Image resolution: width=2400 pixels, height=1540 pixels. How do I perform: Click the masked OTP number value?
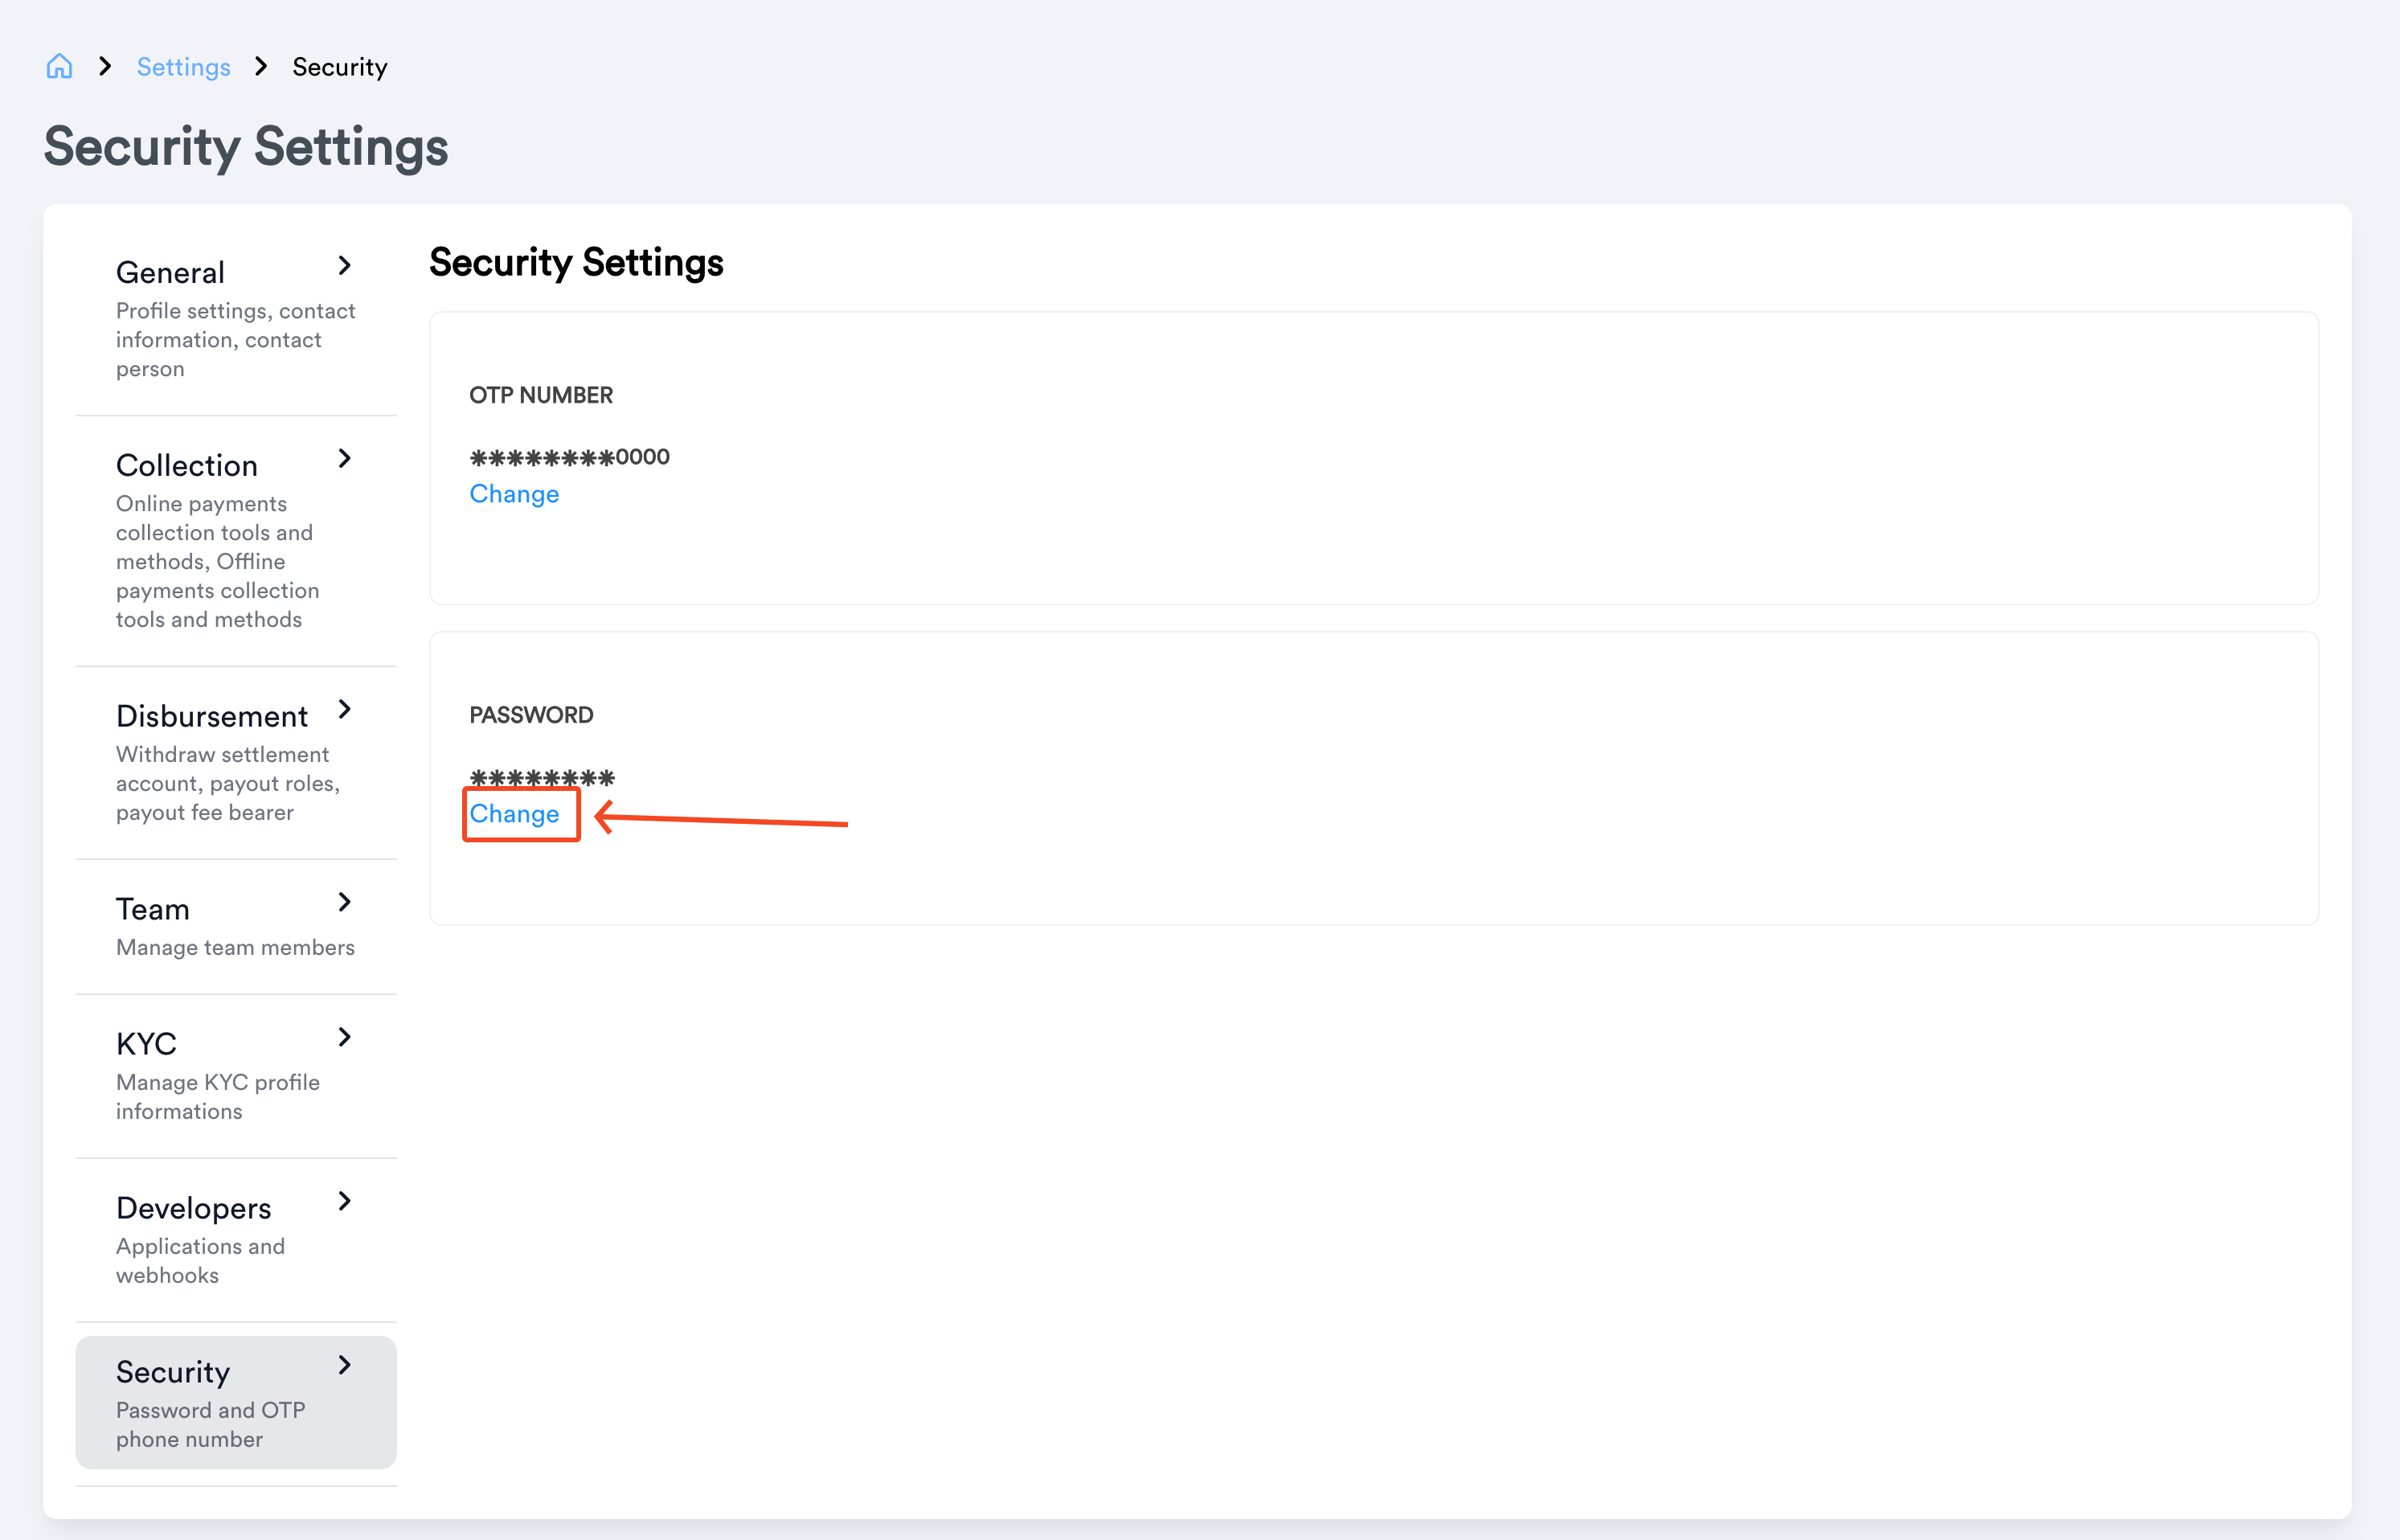click(569, 457)
